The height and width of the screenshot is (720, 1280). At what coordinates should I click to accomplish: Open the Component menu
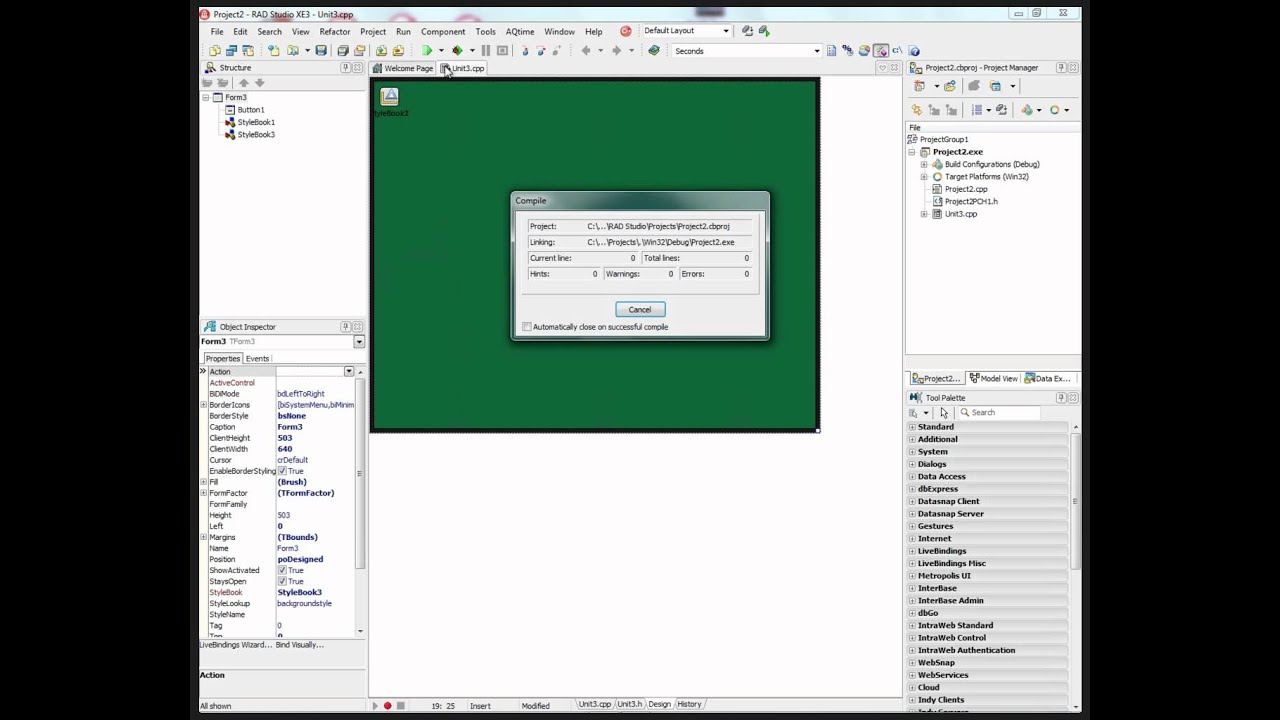[x=443, y=31]
